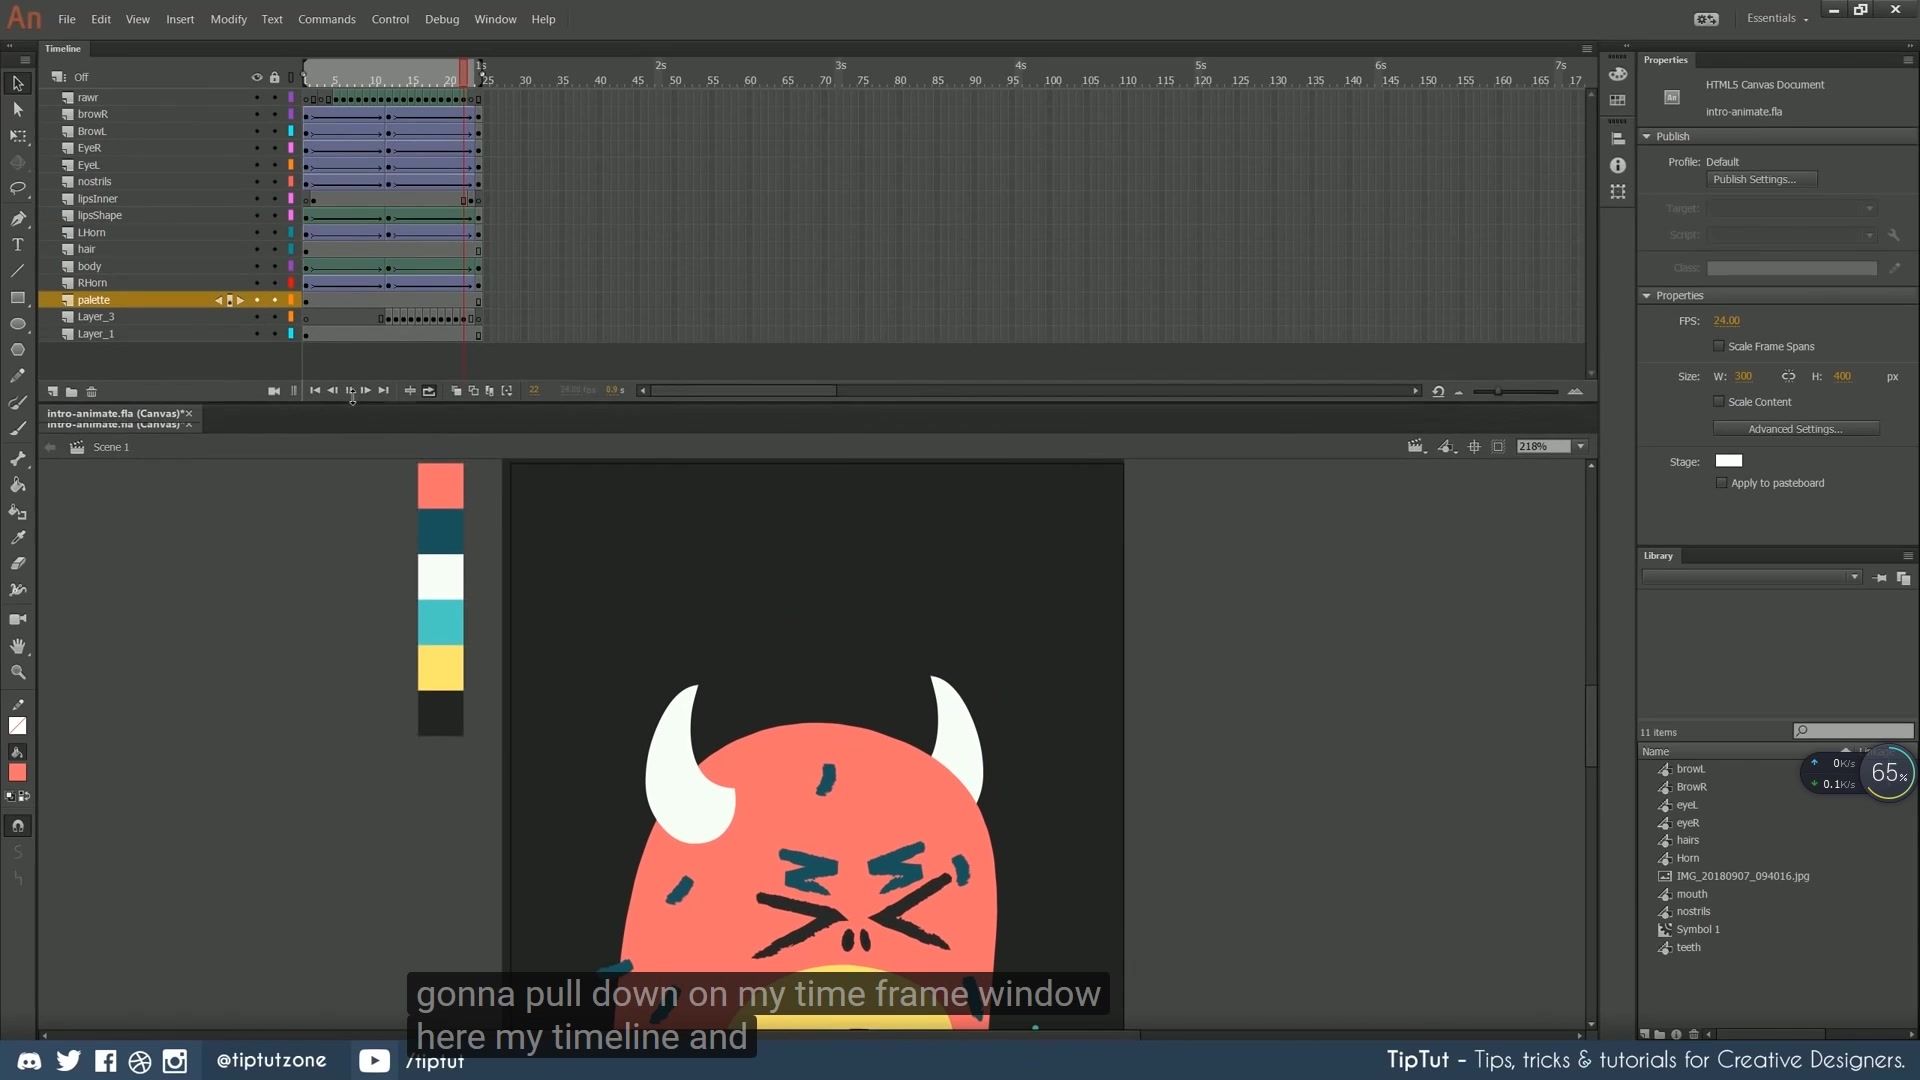
Task: Select the Lasso tool
Action: pyautogui.click(x=17, y=189)
